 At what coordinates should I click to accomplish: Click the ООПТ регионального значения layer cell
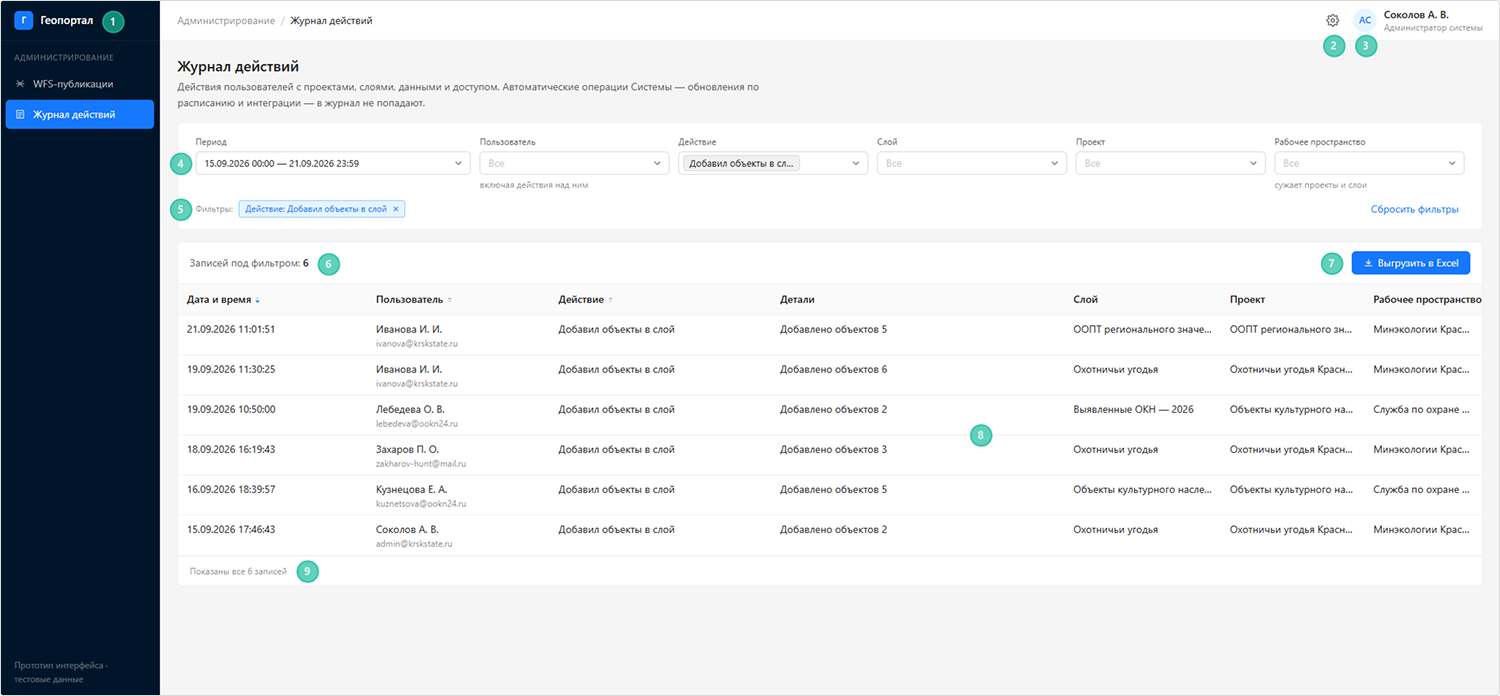1142,330
